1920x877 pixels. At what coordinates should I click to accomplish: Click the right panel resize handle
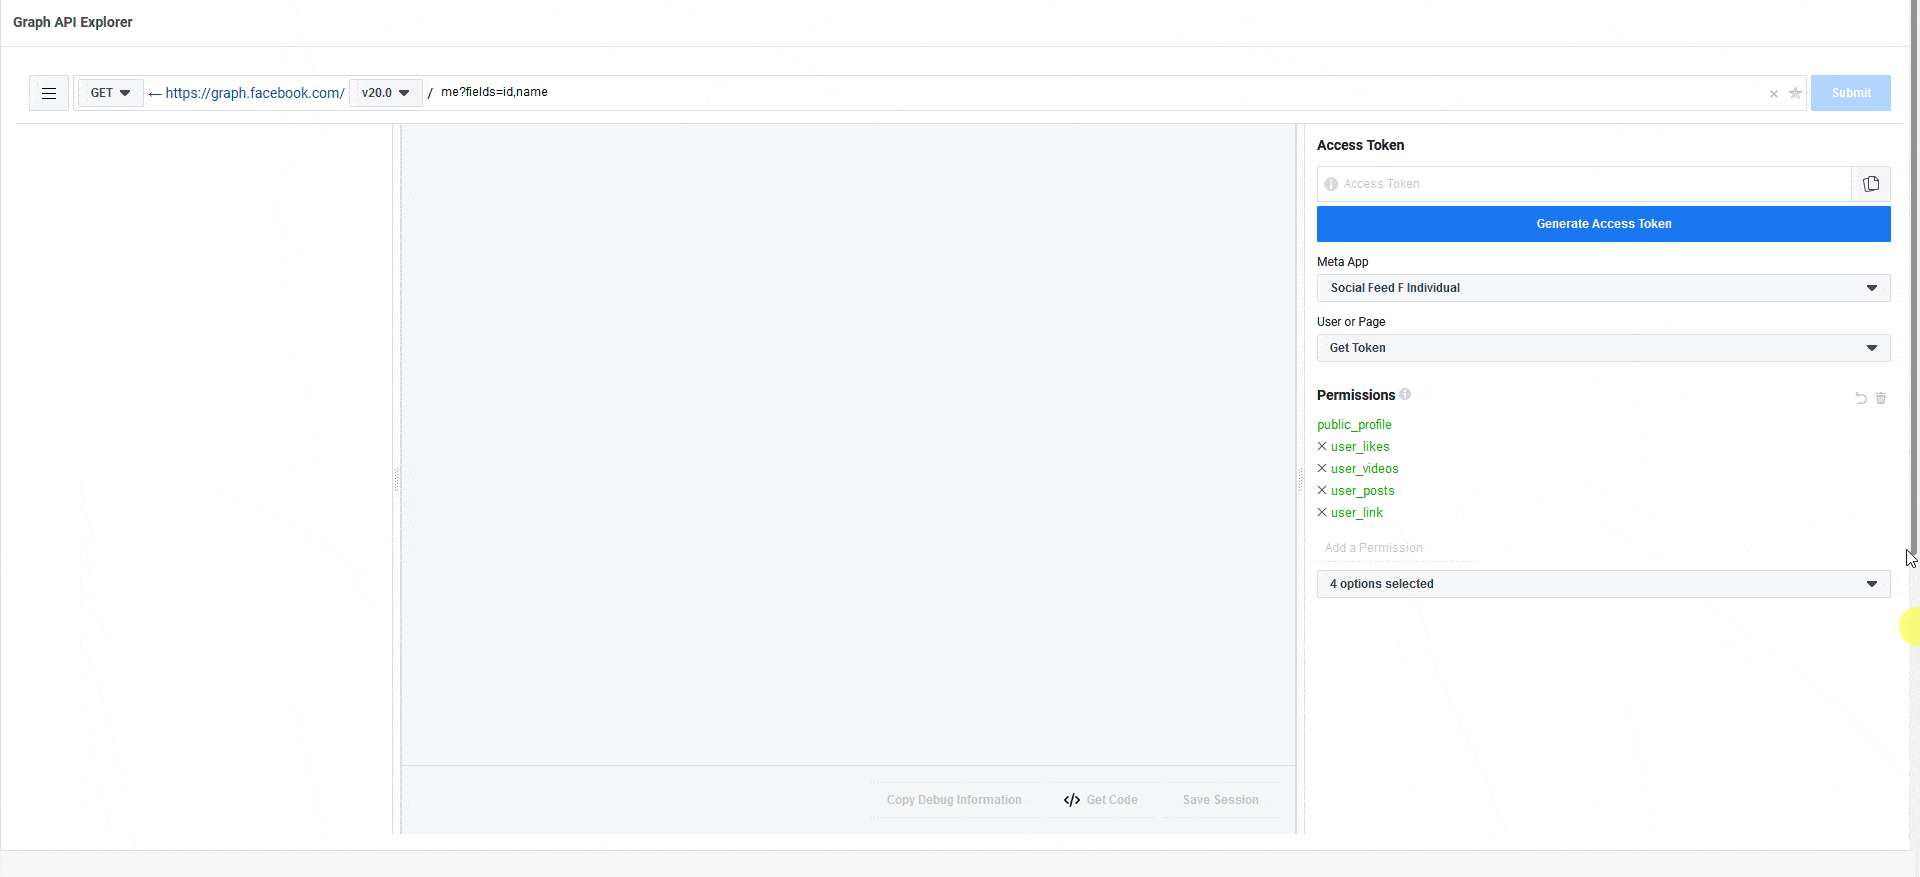pyautogui.click(x=1300, y=480)
